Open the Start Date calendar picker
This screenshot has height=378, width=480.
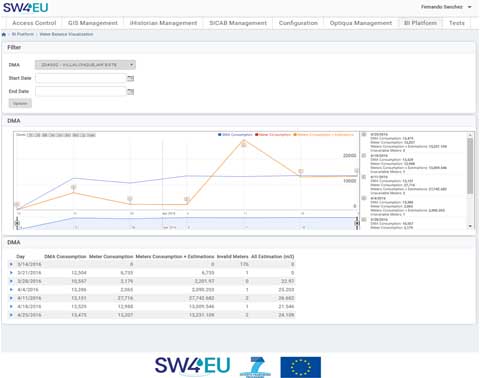coord(131,78)
